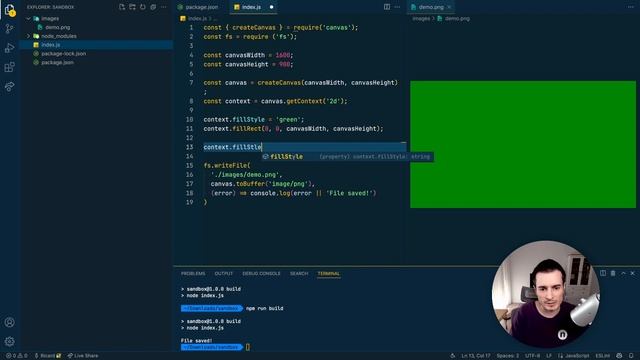Collapse the images folder

click(x=28, y=18)
